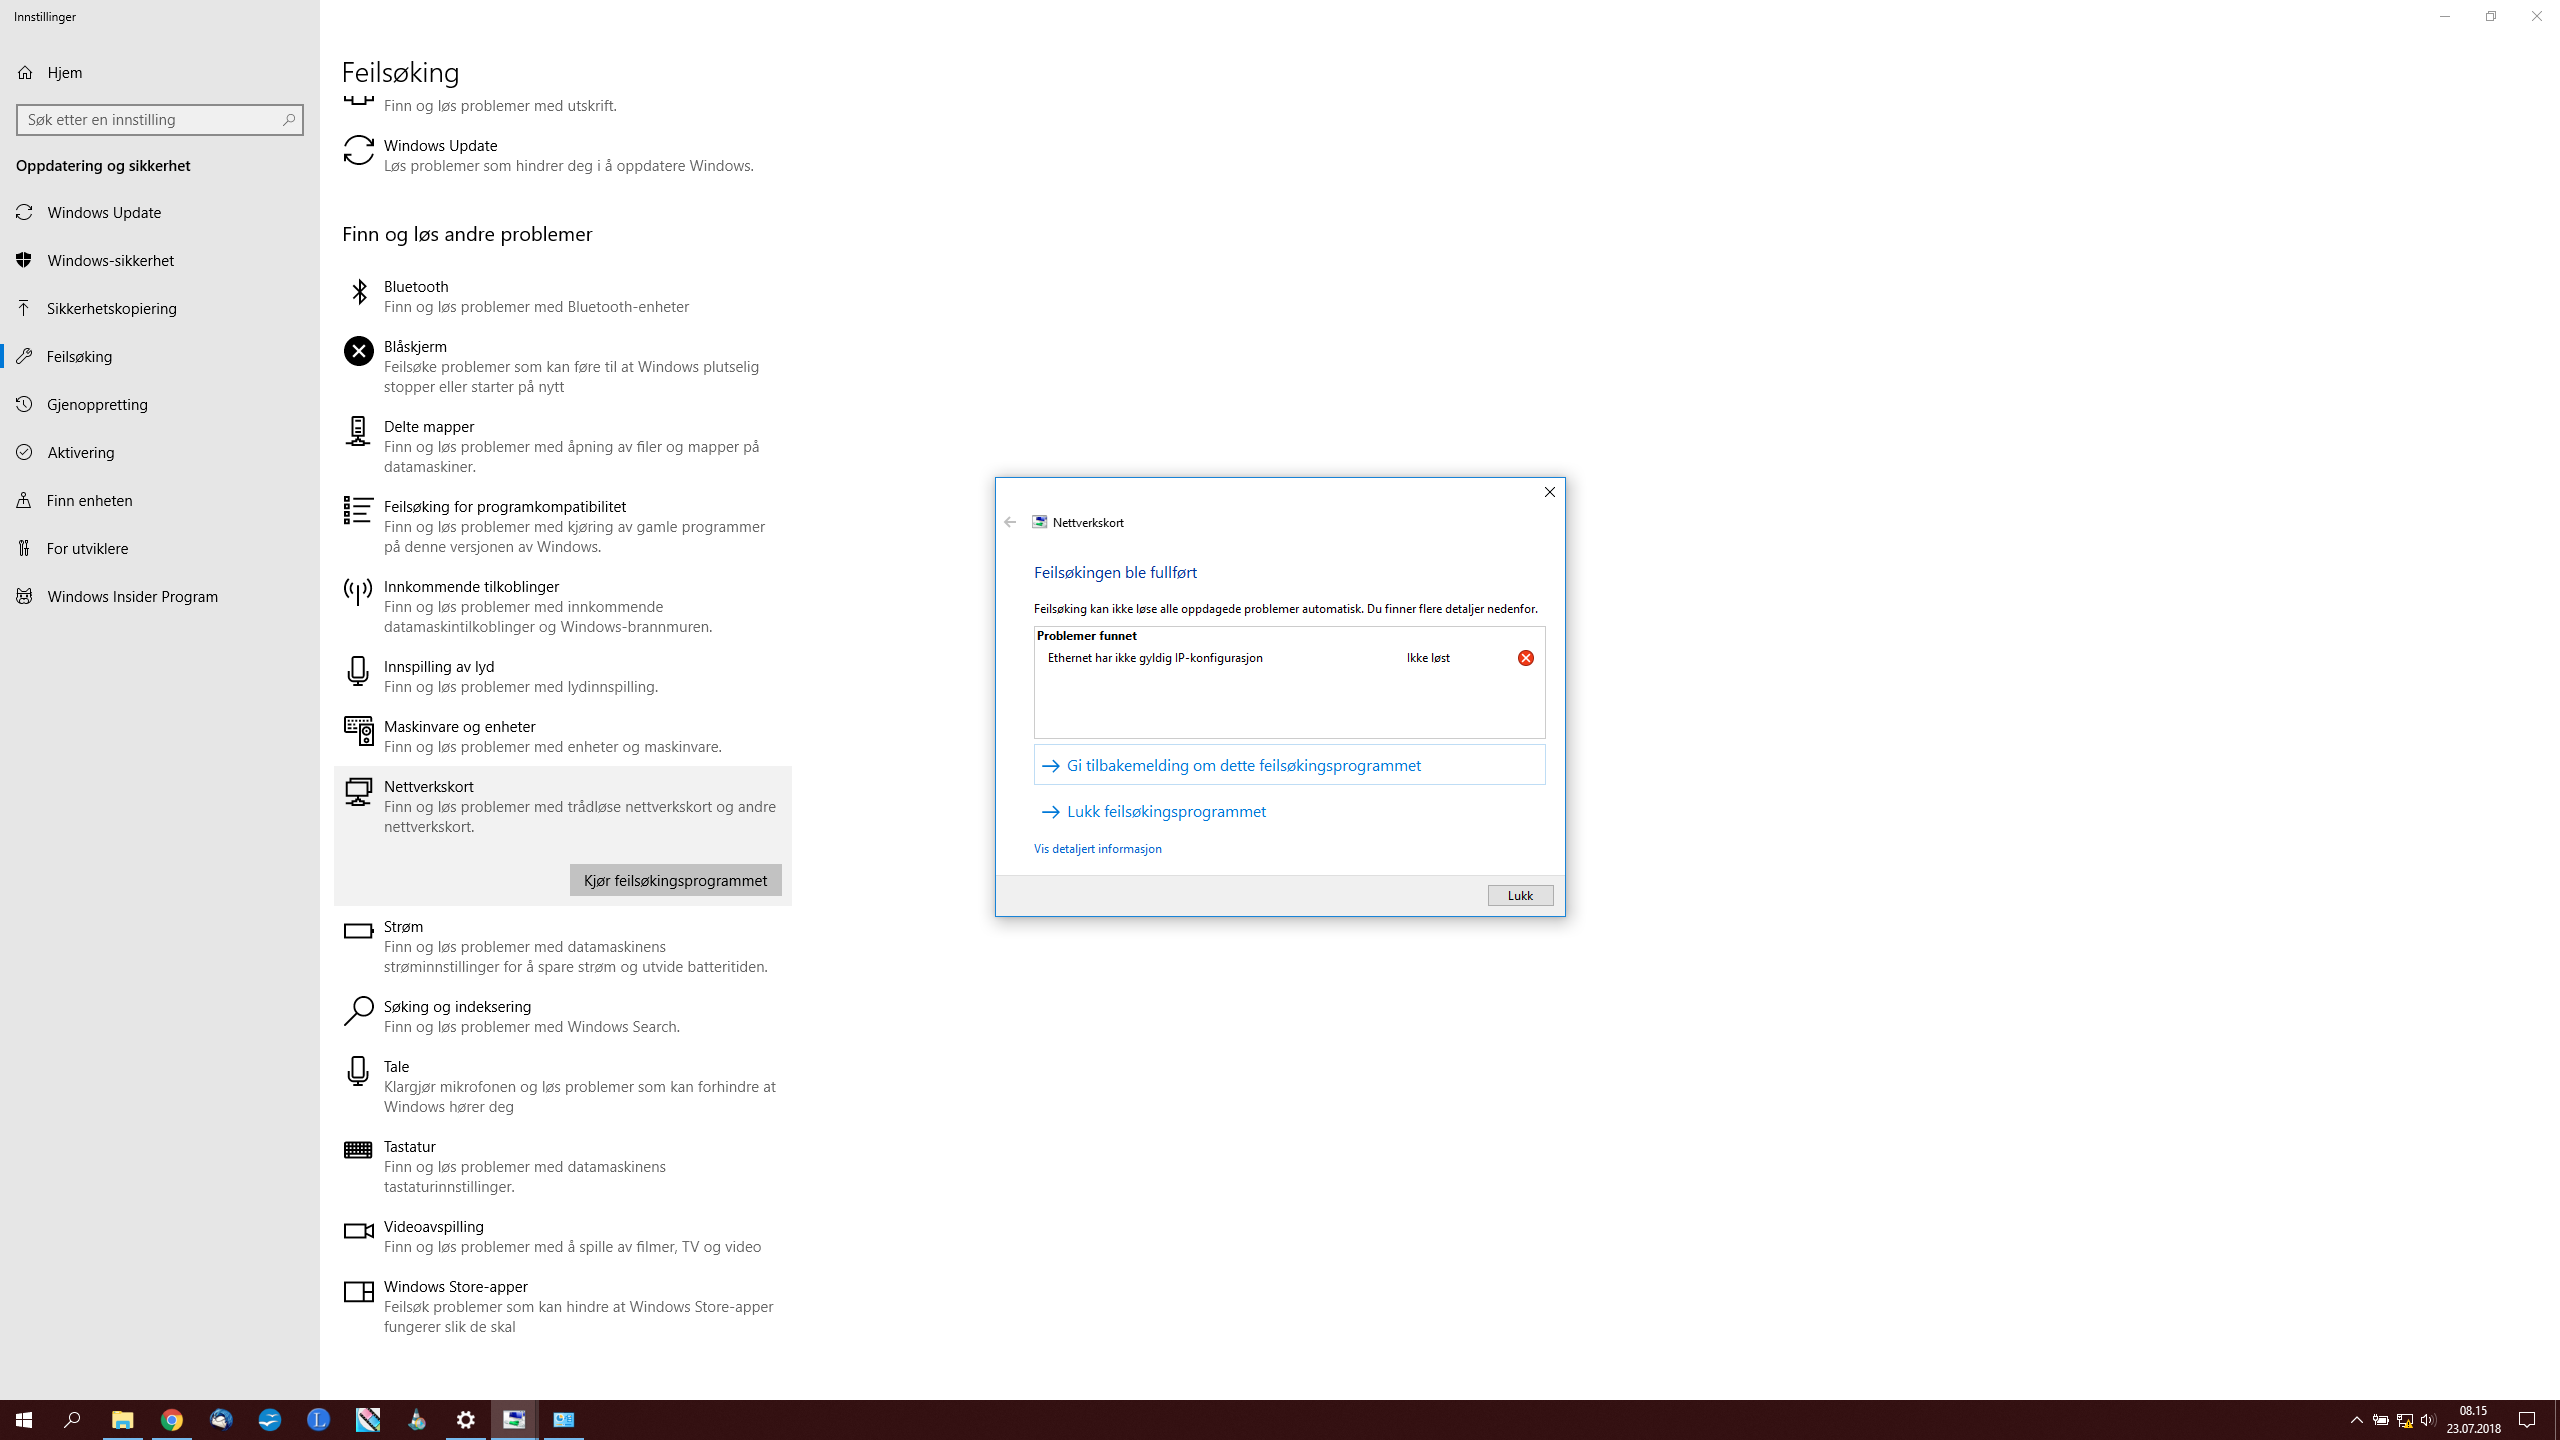
Task: Select 'Ethernet har ikke gyldig IP-konfigurasjon' row
Action: 1289,658
